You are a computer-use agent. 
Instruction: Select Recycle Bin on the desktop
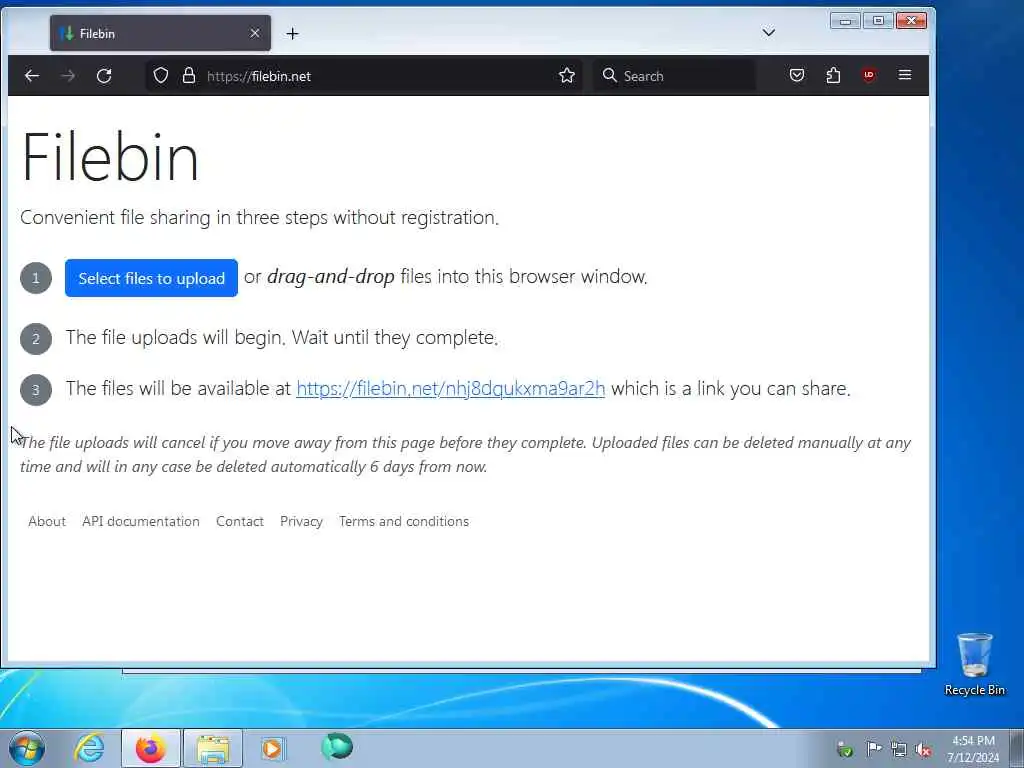[x=974, y=664]
